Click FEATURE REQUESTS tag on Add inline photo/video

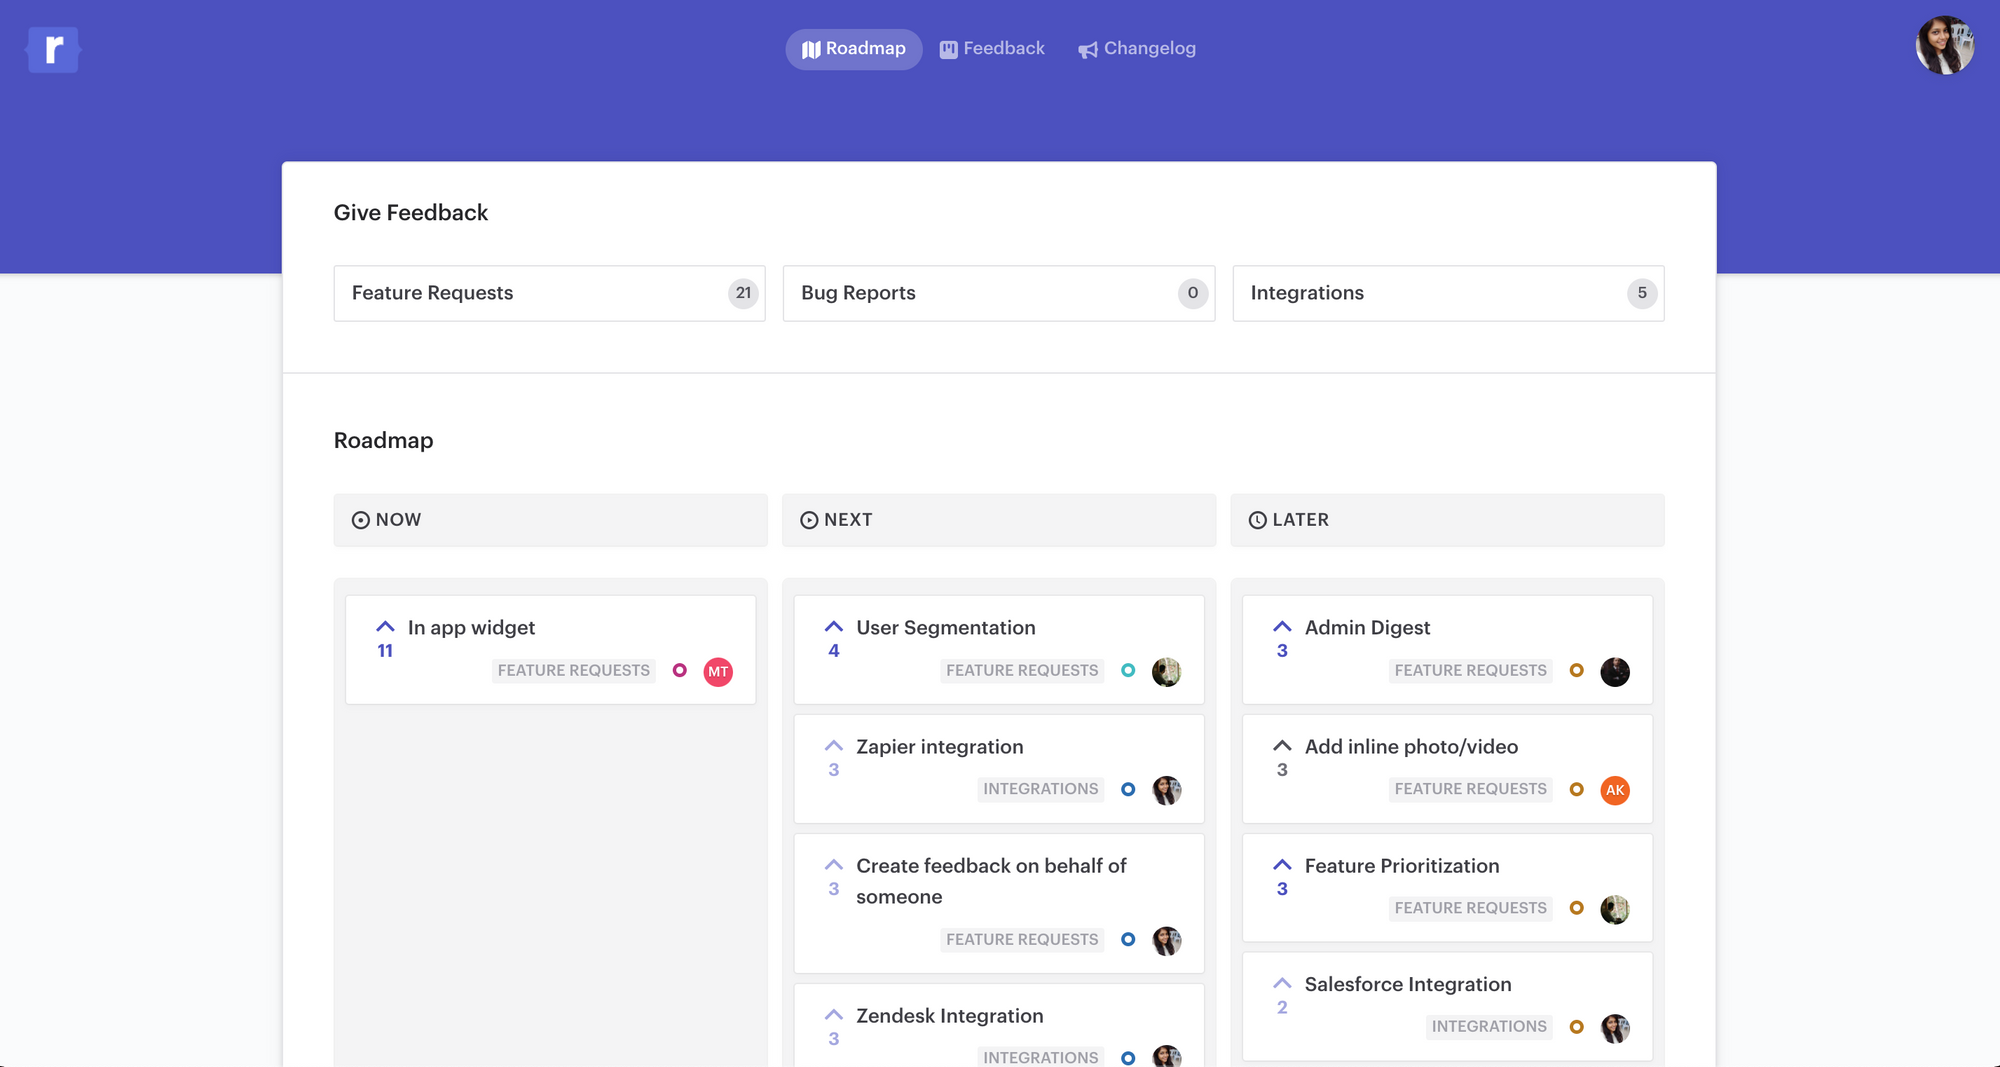[1471, 789]
